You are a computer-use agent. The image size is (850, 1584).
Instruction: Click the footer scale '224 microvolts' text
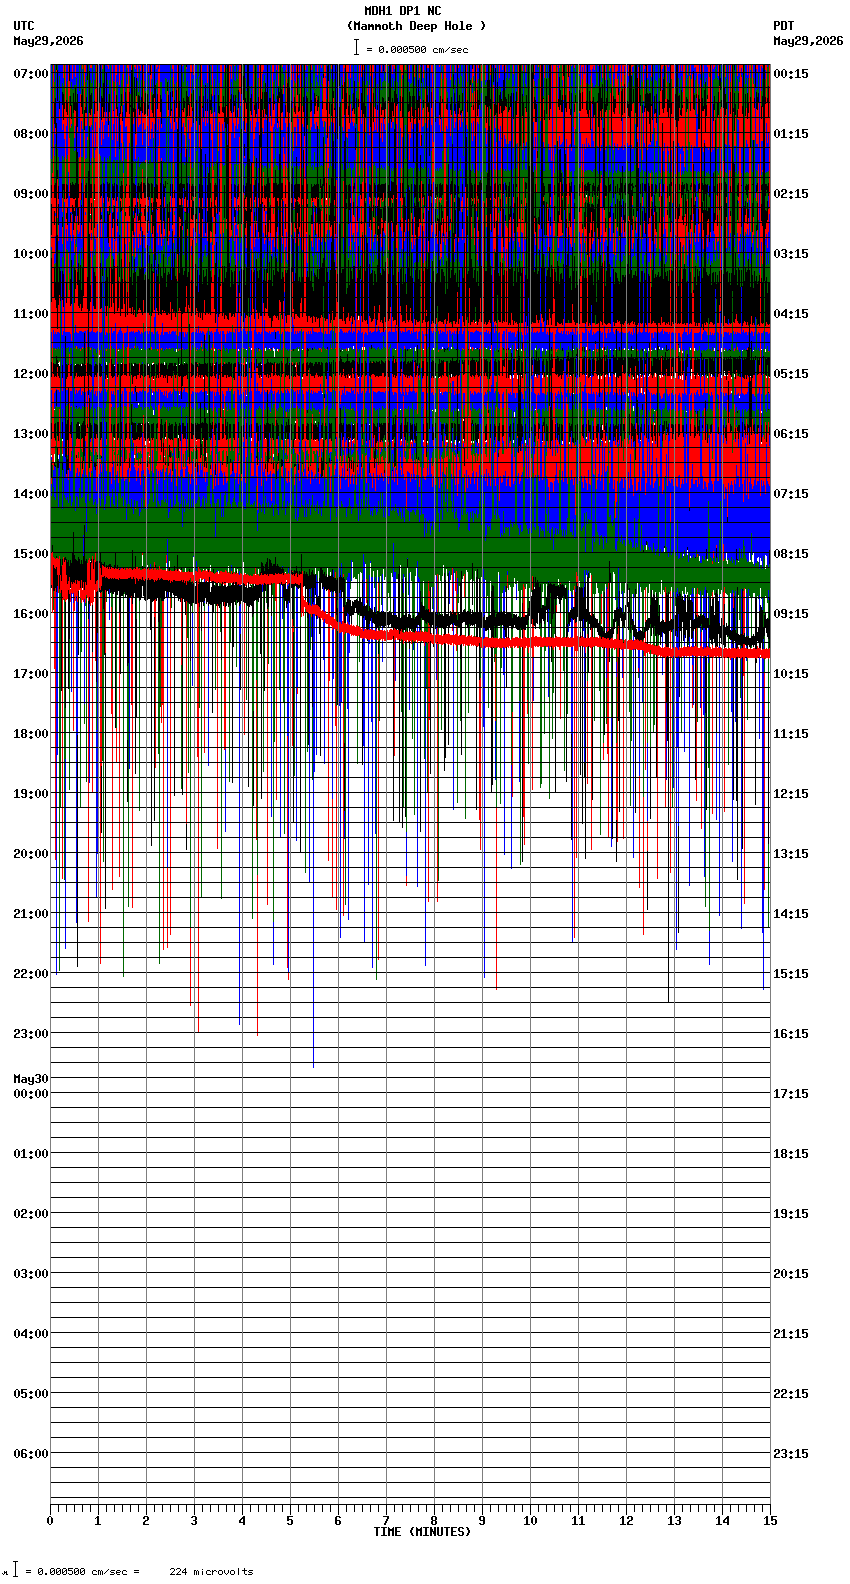point(211,1572)
